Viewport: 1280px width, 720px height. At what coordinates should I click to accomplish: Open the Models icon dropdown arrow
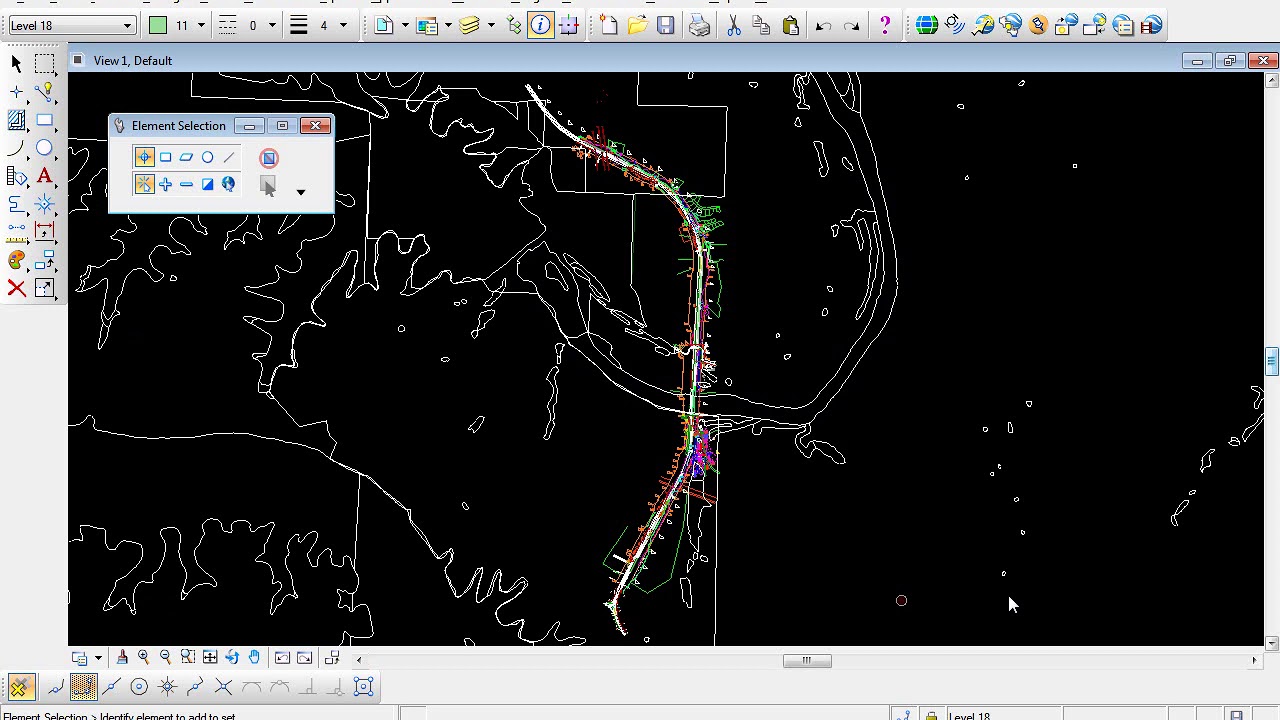coord(405,25)
